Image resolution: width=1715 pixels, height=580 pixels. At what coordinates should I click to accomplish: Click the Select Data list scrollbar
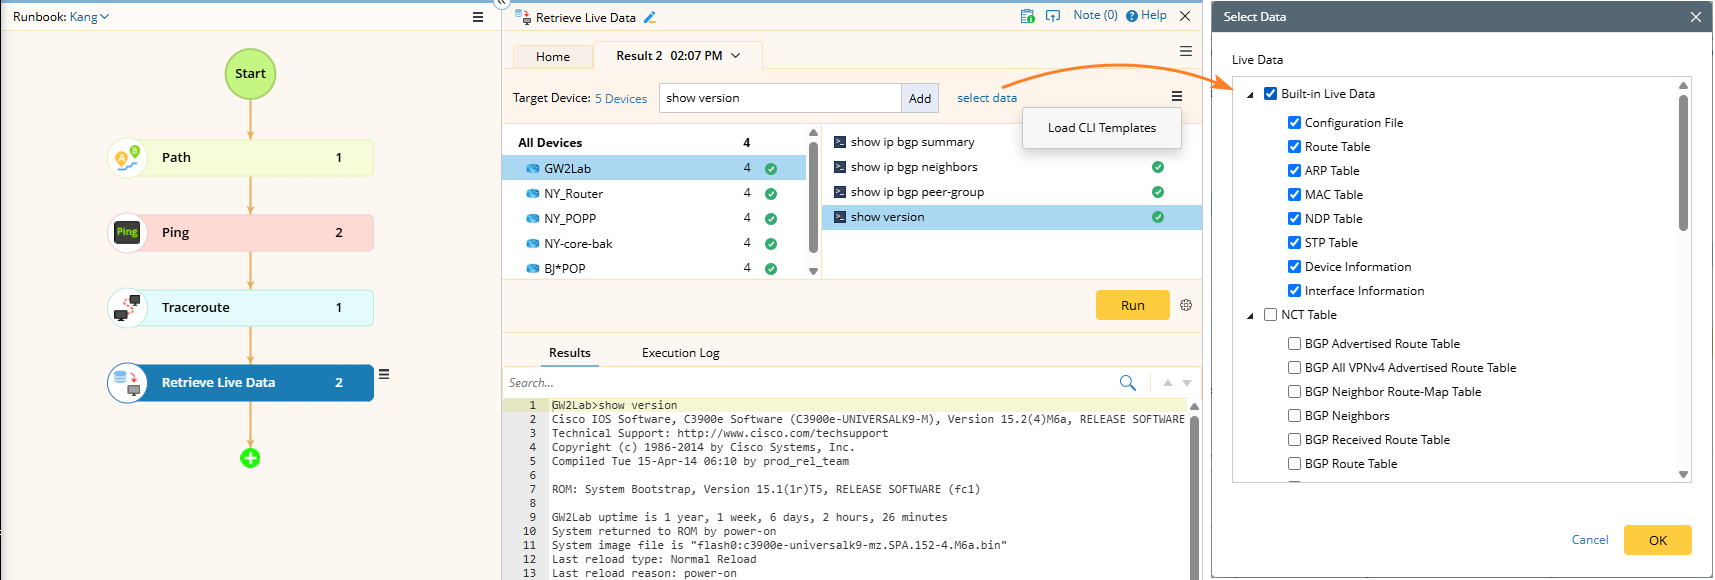(x=1683, y=165)
